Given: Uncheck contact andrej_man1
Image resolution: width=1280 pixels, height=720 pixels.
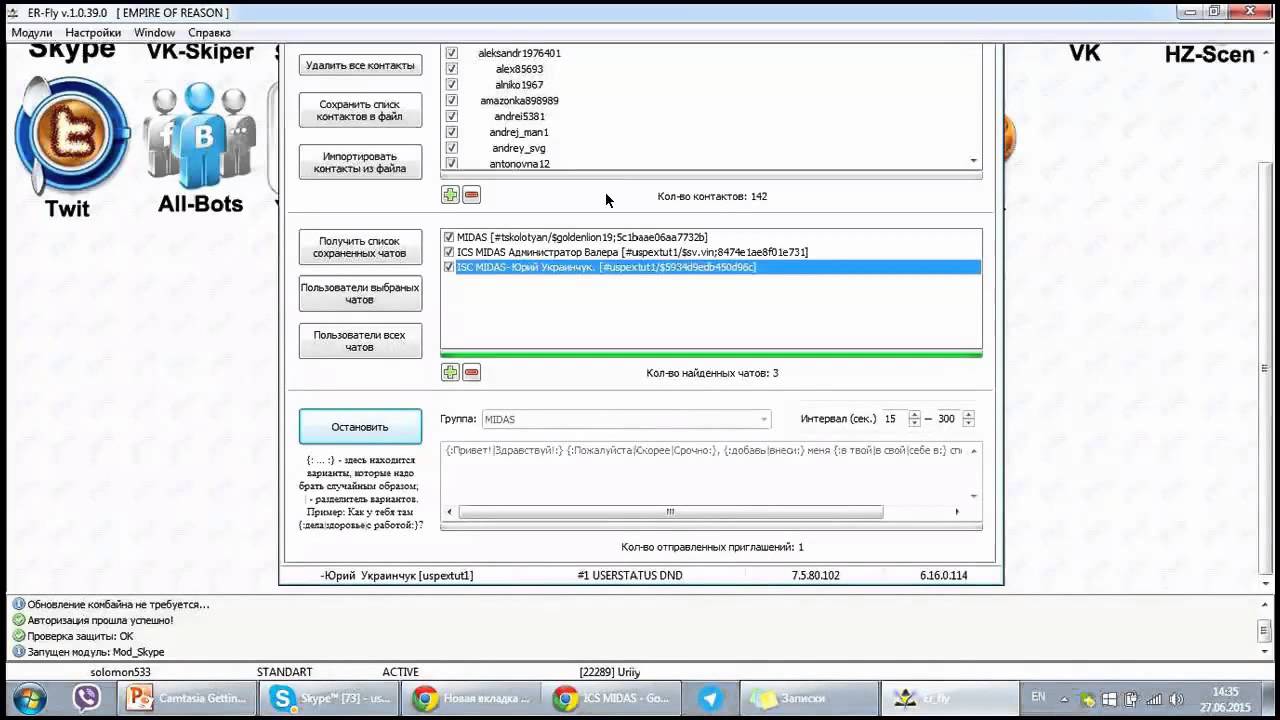Looking at the screenshot, I should pyautogui.click(x=451, y=132).
